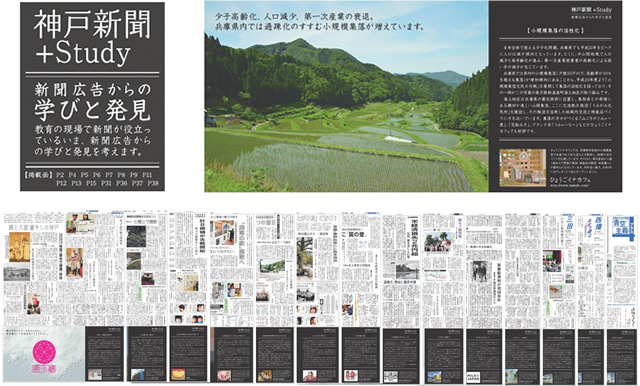Click the MILK JAPAN logo
640x386 pixels.
473,377
